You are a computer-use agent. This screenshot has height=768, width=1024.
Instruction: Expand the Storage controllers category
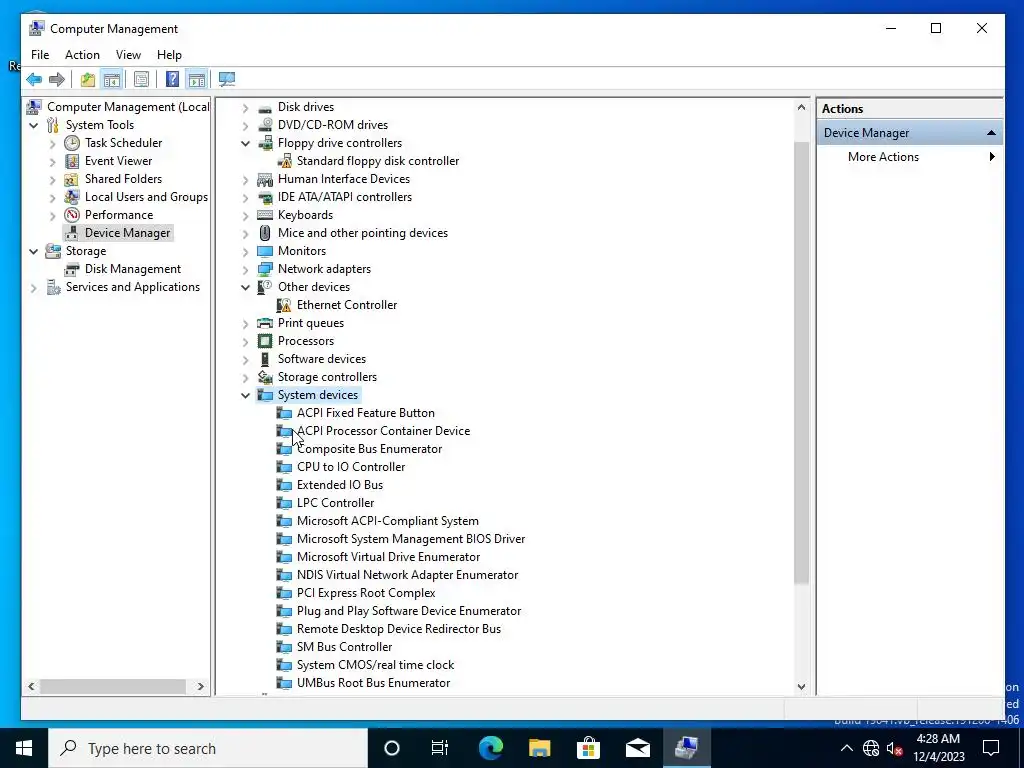pyautogui.click(x=246, y=377)
